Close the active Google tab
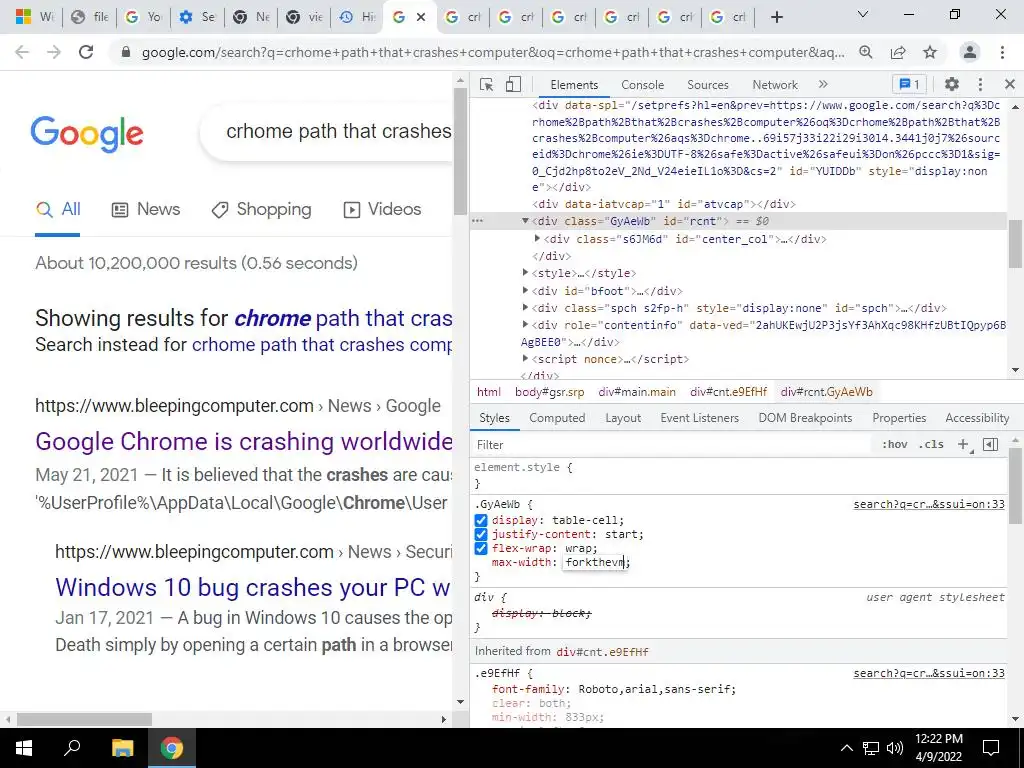 click(421, 17)
